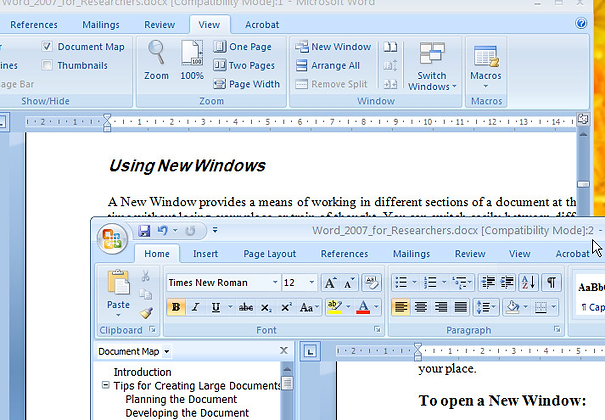Switch to Review tab in back window

159,25
